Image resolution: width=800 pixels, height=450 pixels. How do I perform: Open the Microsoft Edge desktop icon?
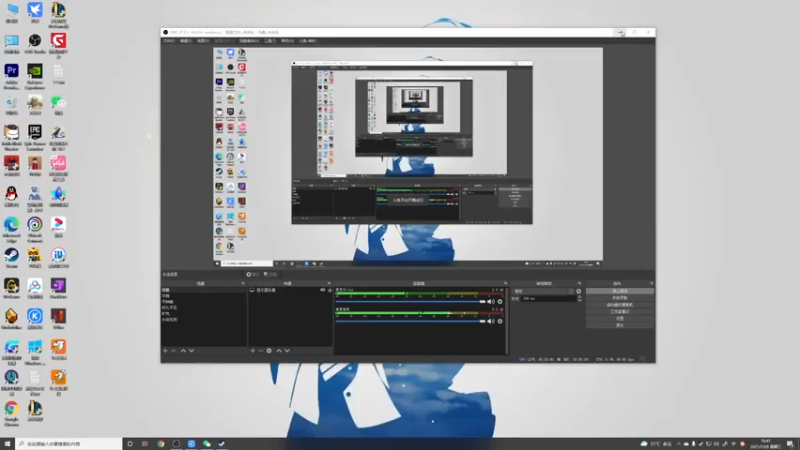coord(11,229)
